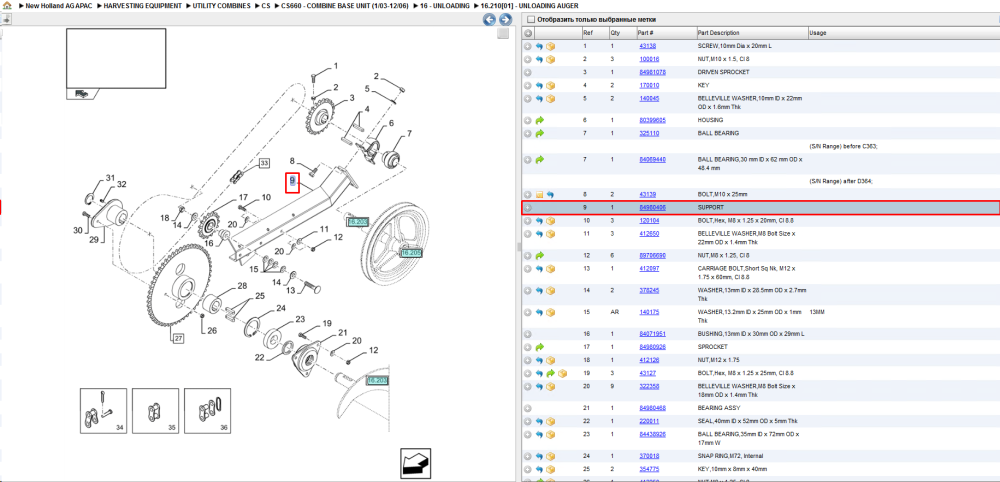Open part number 43138 link
The width and height of the screenshot is (1000, 482).
click(647, 47)
